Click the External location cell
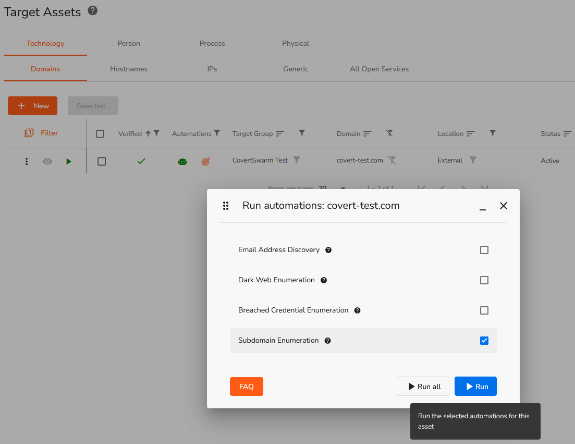 [450, 160]
